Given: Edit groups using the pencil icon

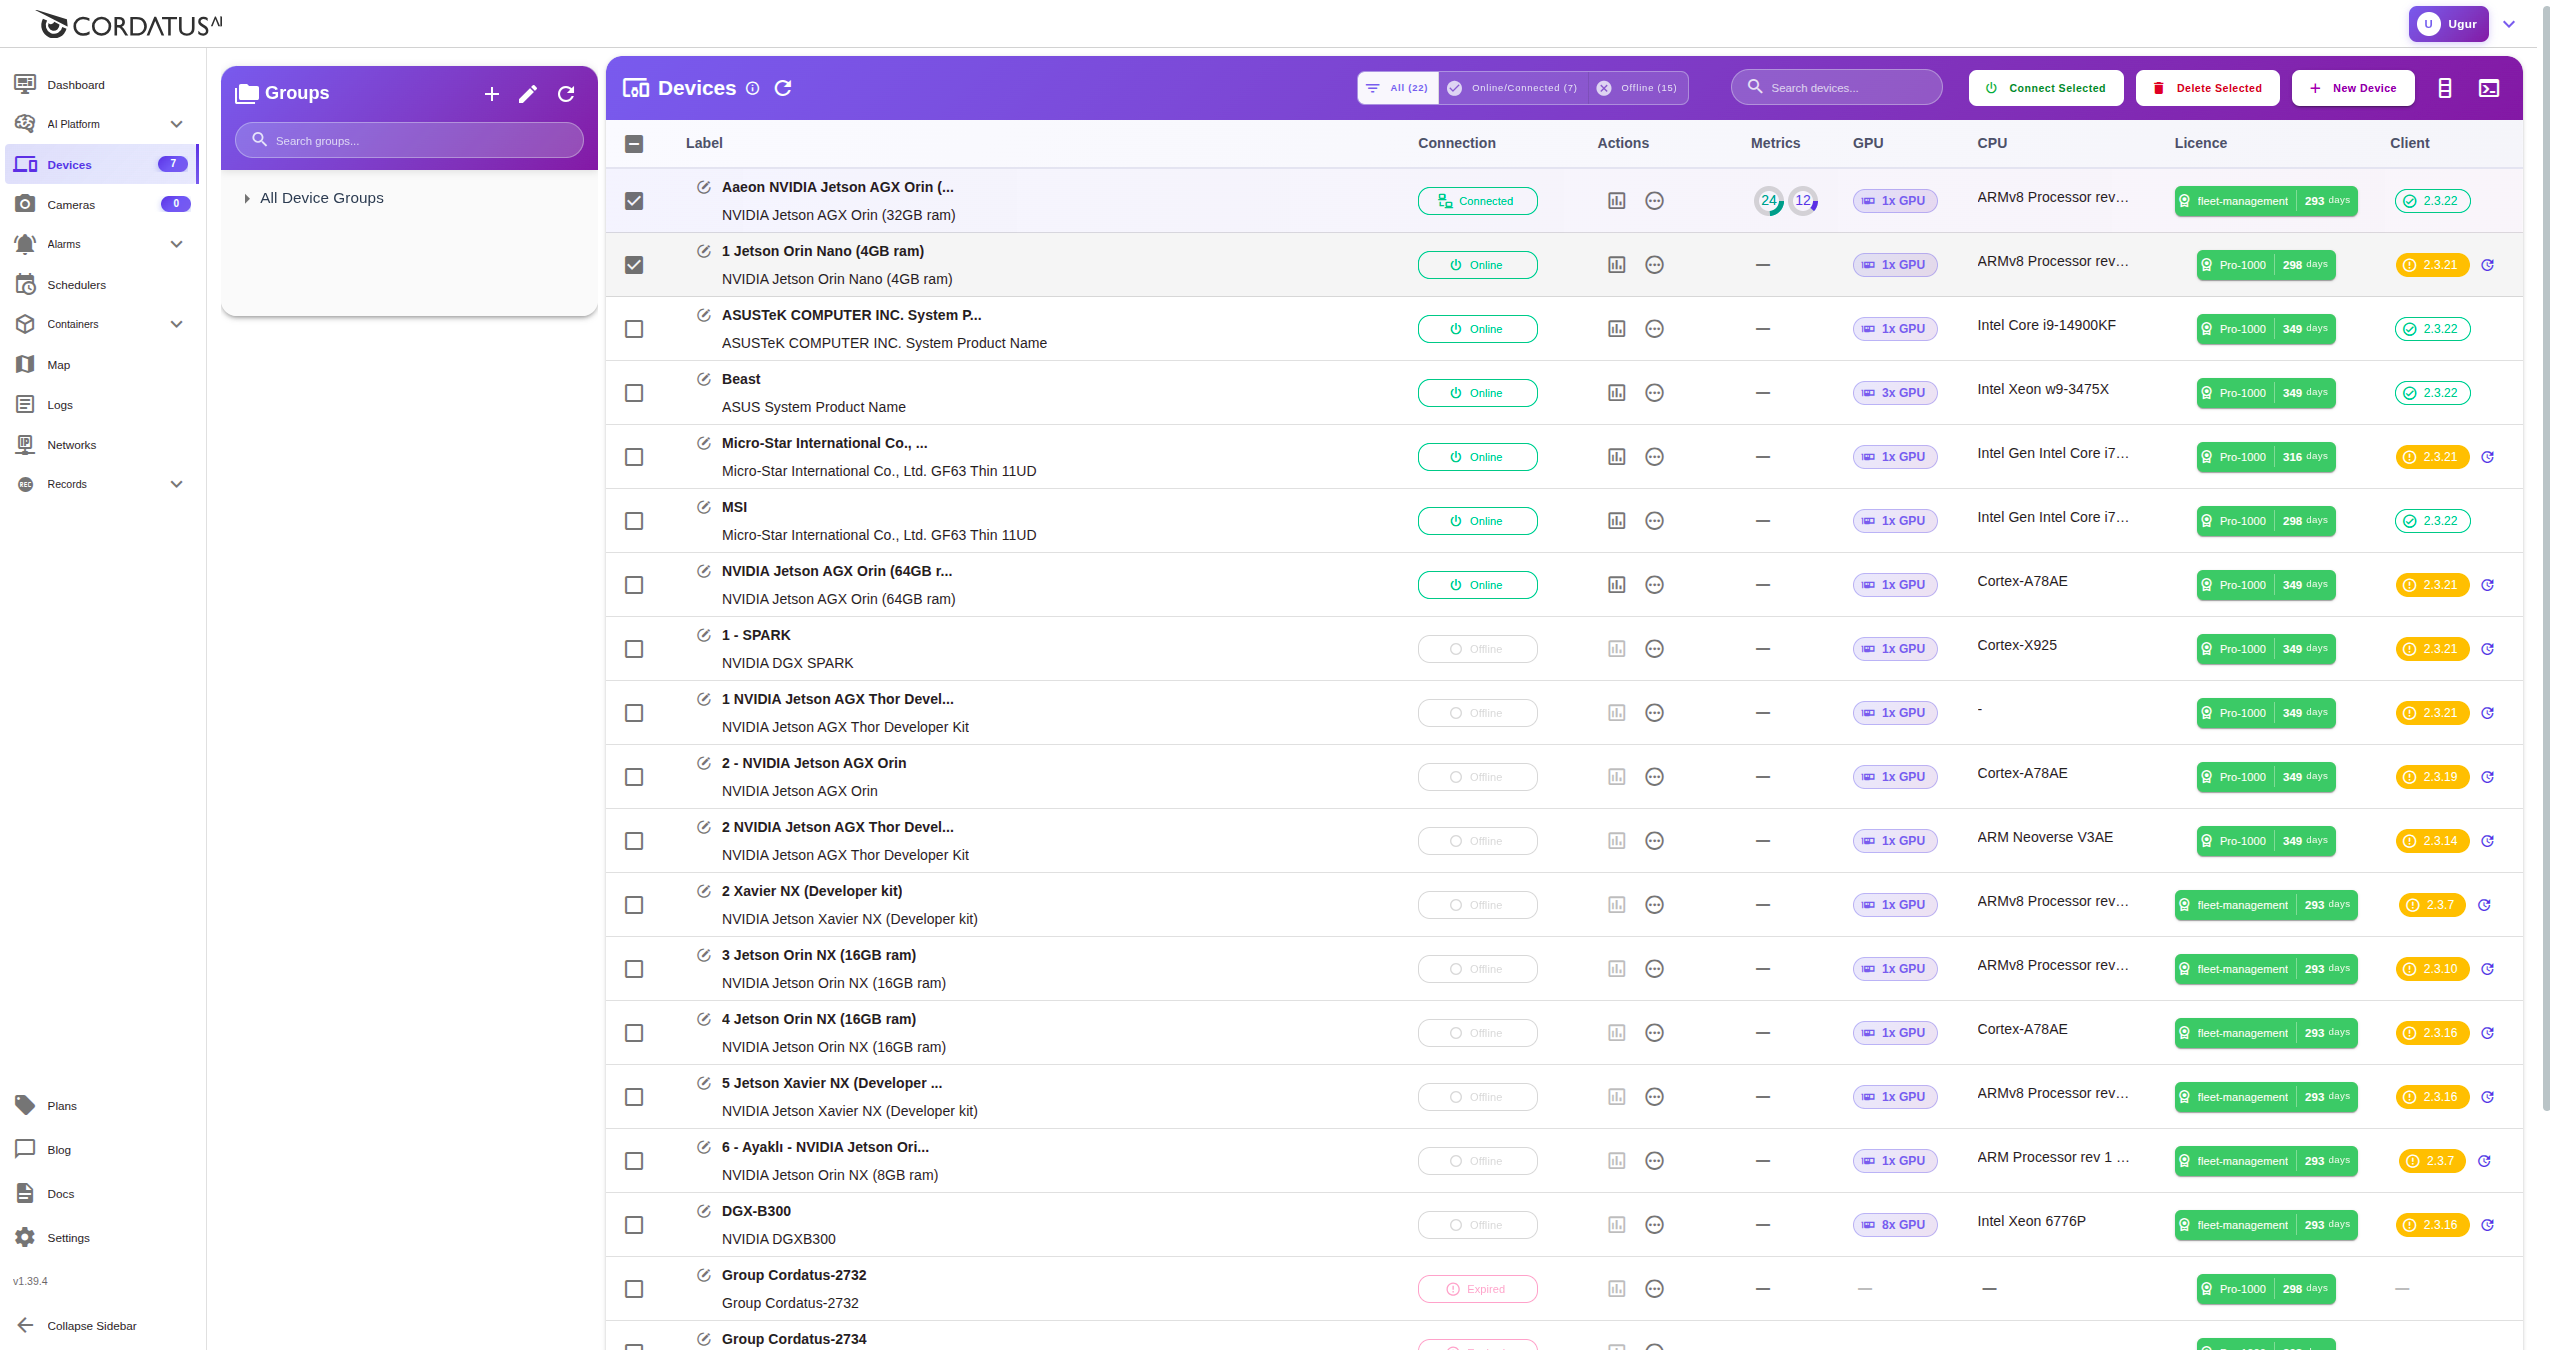Looking at the screenshot, I should [528, 93].
